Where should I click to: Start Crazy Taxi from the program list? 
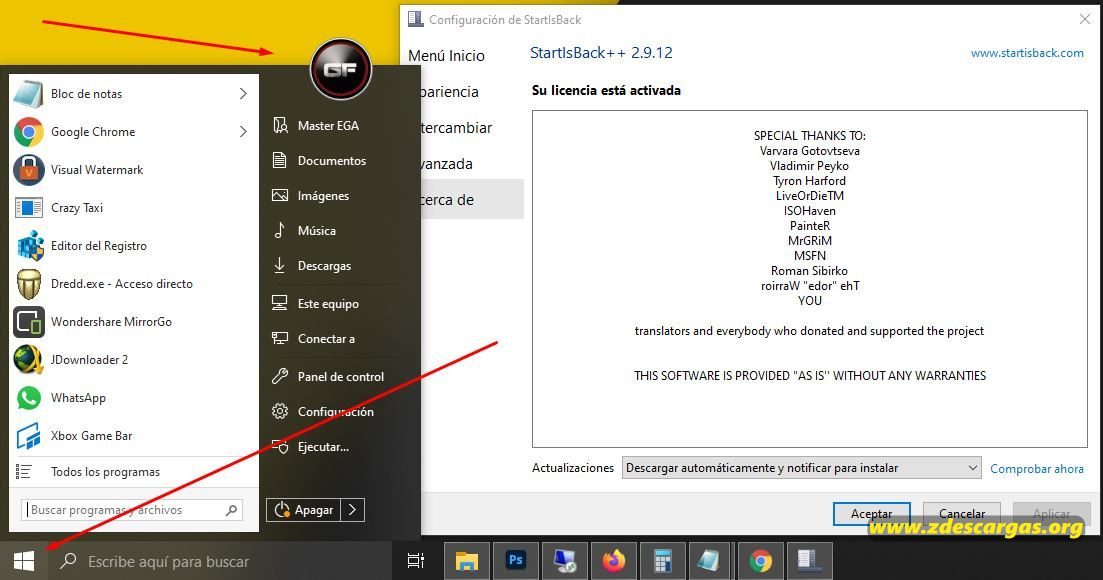coord(133,207)
